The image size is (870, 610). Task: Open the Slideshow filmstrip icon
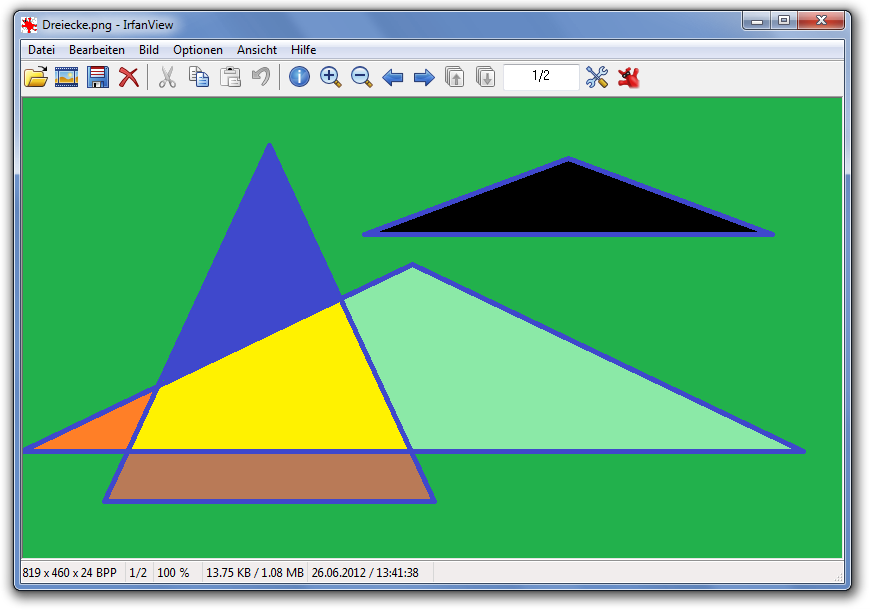[x=67, y=77]
